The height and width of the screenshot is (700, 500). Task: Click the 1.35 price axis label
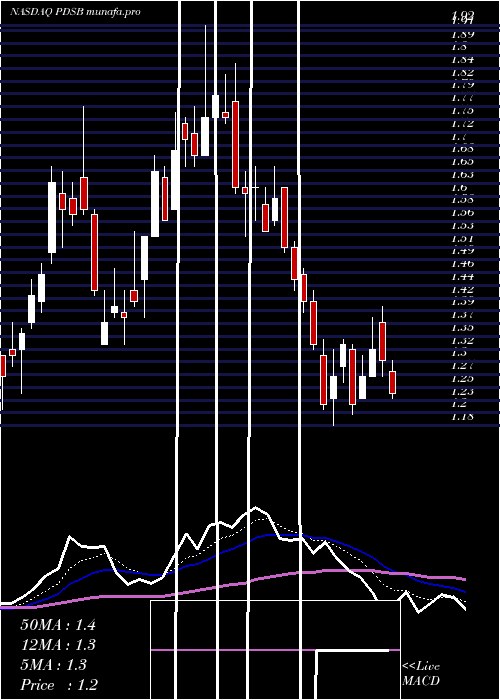(462, 328)
